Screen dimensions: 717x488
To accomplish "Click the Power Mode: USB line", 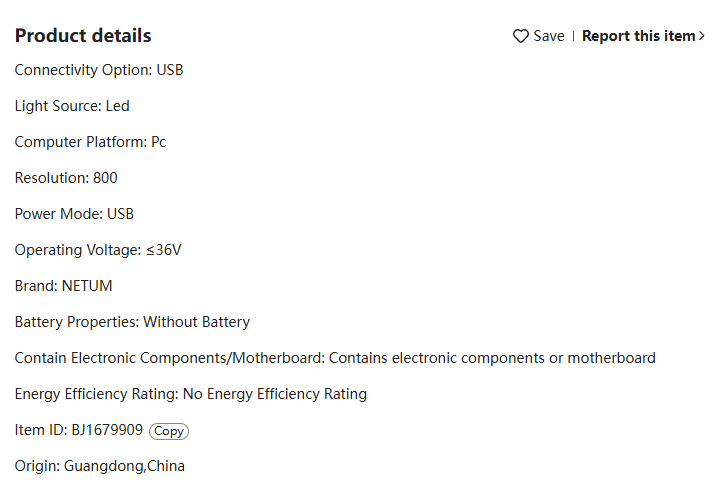I will pos(74,214).
